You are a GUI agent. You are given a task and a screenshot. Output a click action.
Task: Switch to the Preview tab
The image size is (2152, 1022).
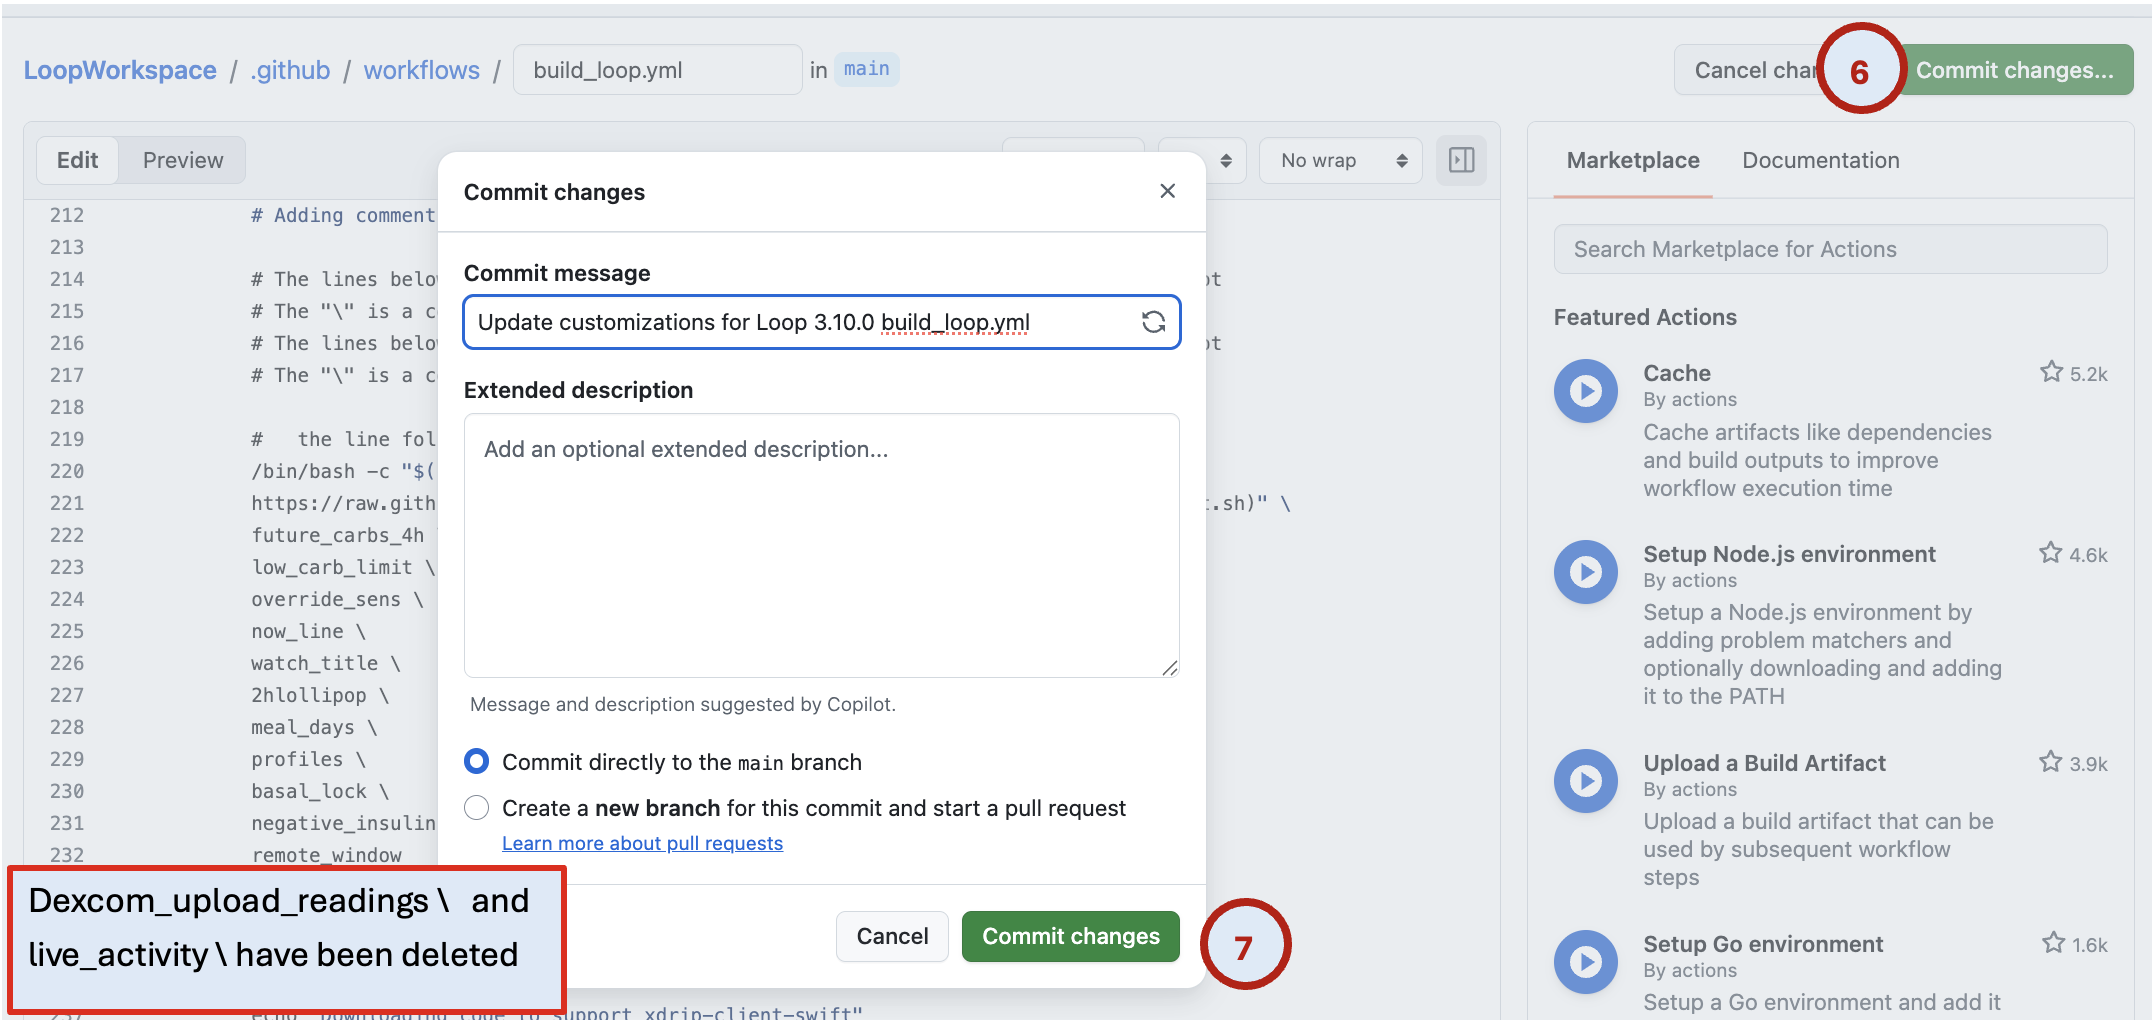tap(182, 160)
